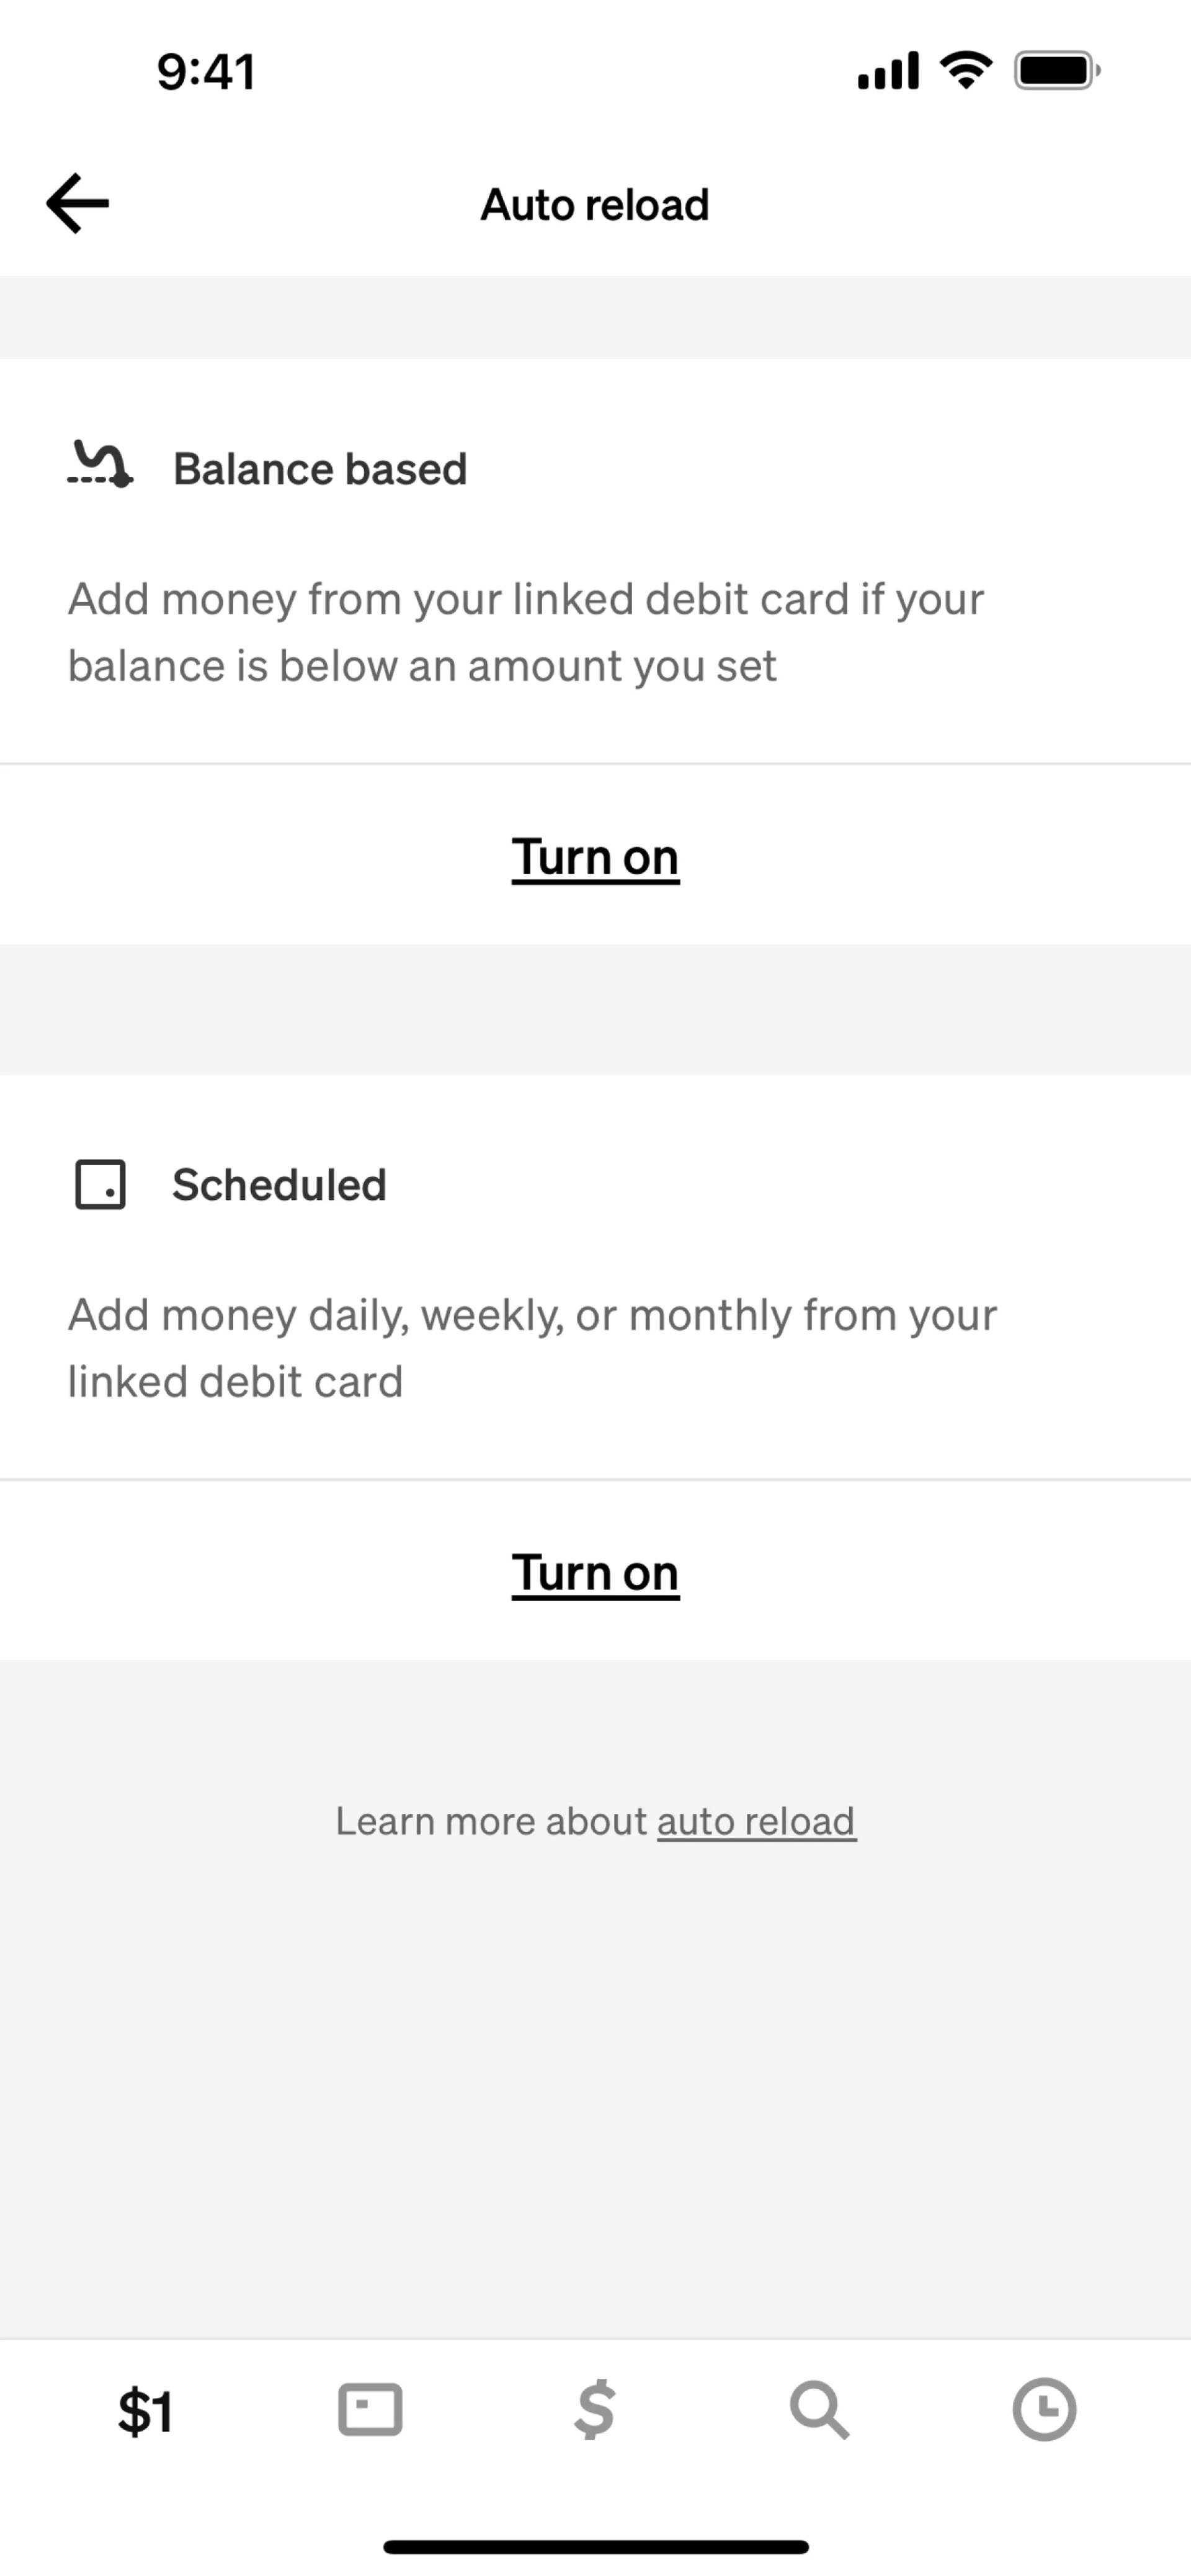Open the auto reload help link
1191x2576 pixels.
(756, 1821)
